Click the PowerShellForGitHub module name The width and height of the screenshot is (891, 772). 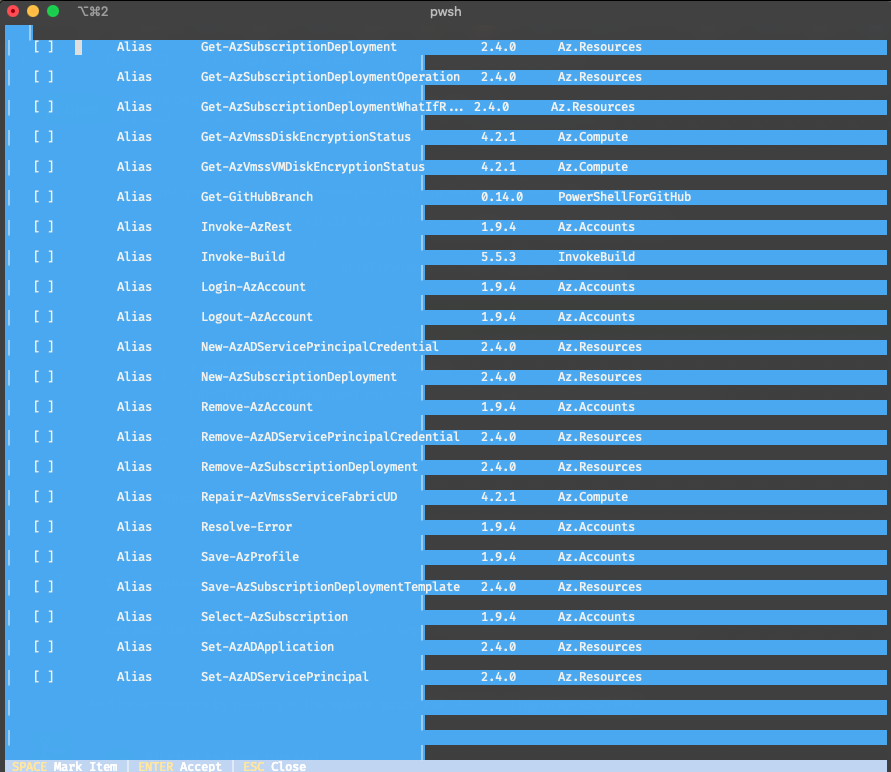624,196
